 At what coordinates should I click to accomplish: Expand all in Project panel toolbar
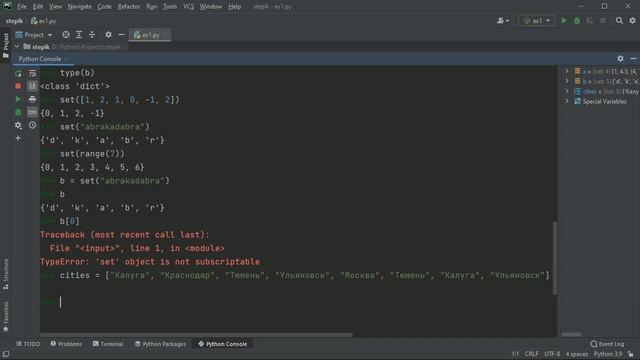click(x=79, y=35)
